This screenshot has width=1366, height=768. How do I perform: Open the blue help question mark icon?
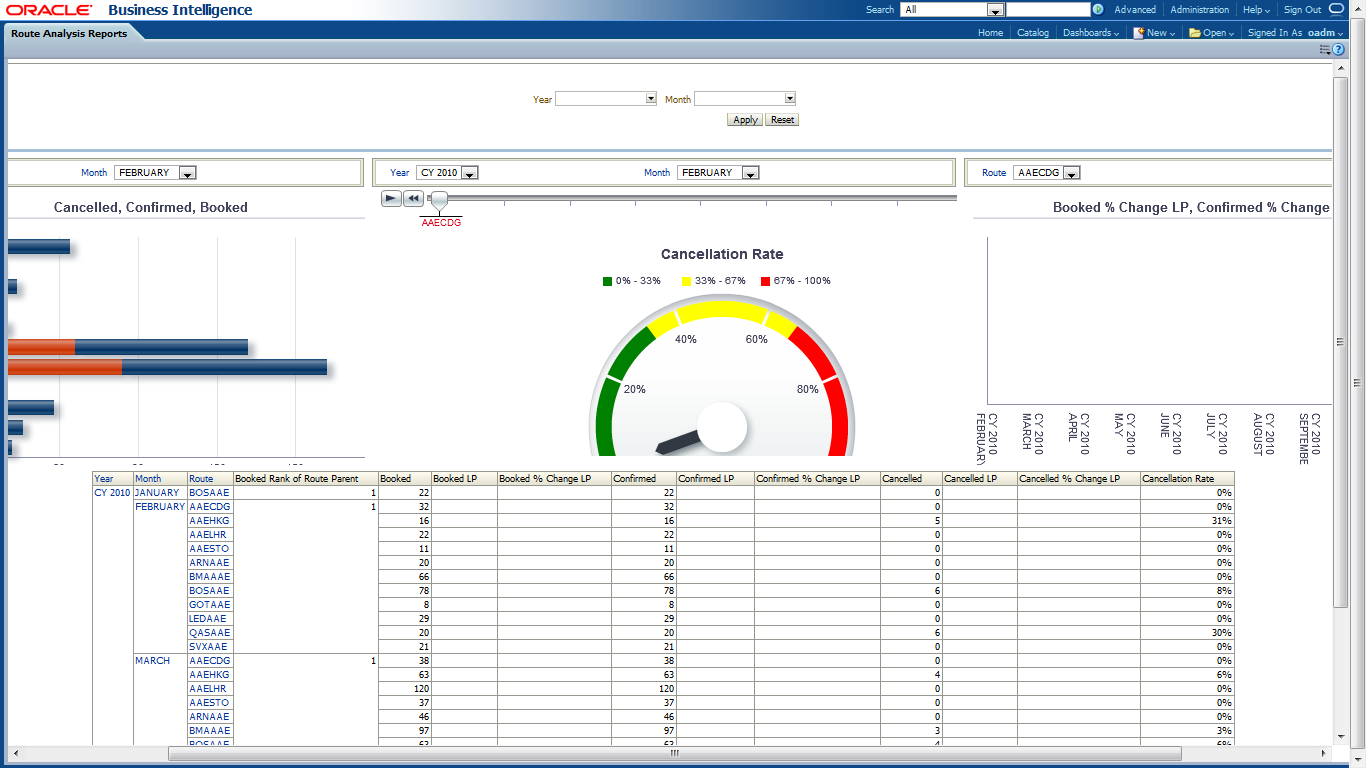pos(1338,49)
